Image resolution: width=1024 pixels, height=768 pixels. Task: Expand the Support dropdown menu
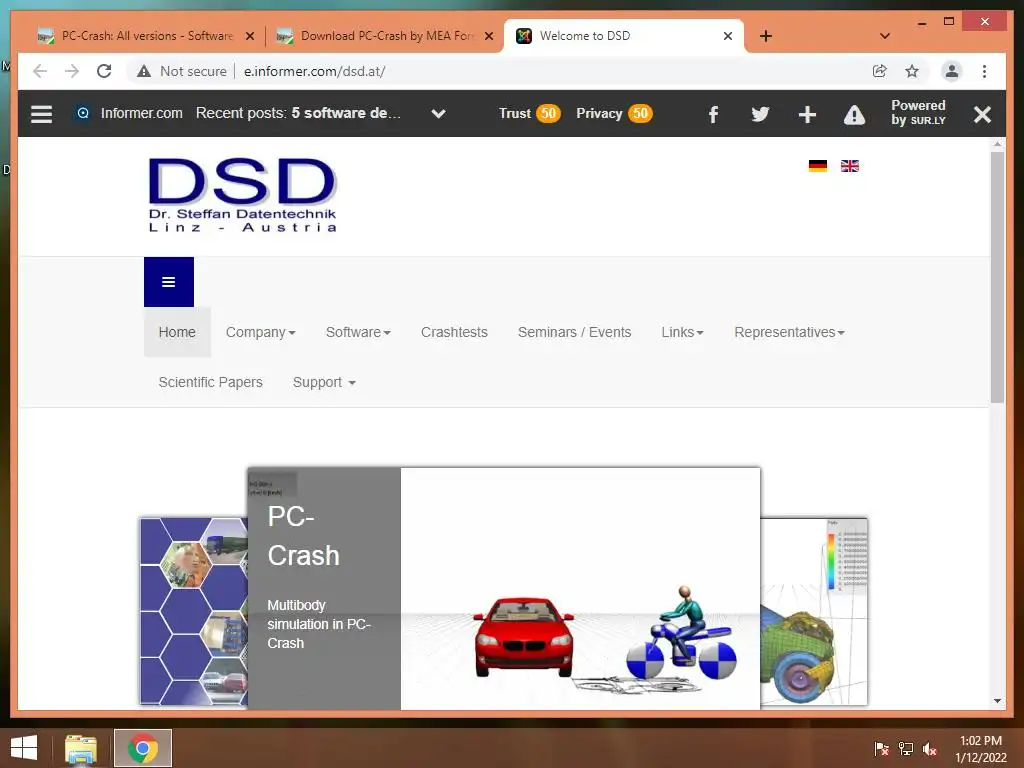pyautogui.click(x=324, y=382)
